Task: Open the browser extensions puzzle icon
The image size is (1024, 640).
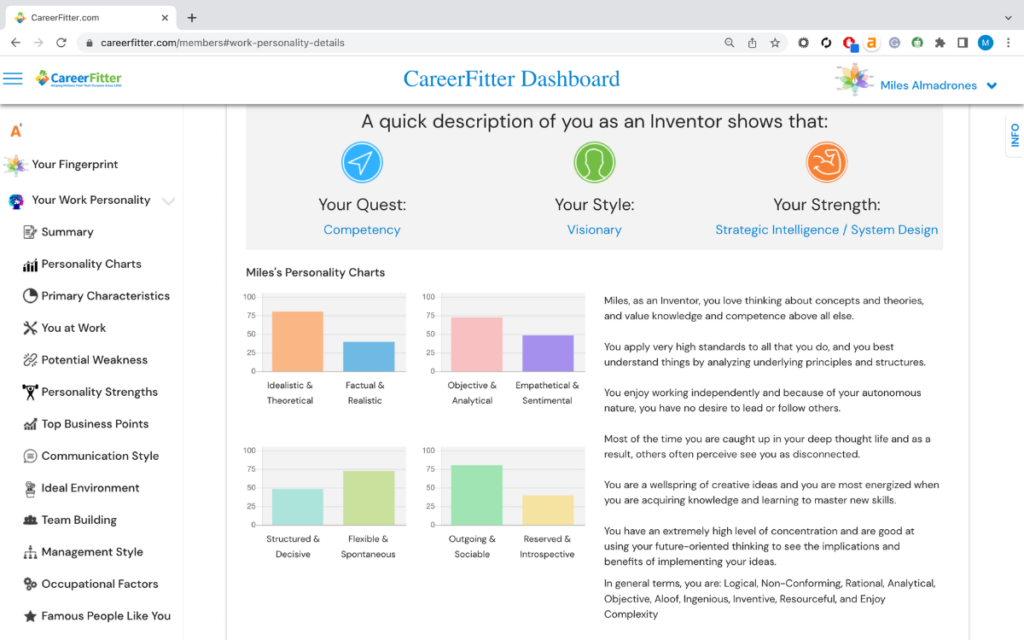Action: pos(940,42)
